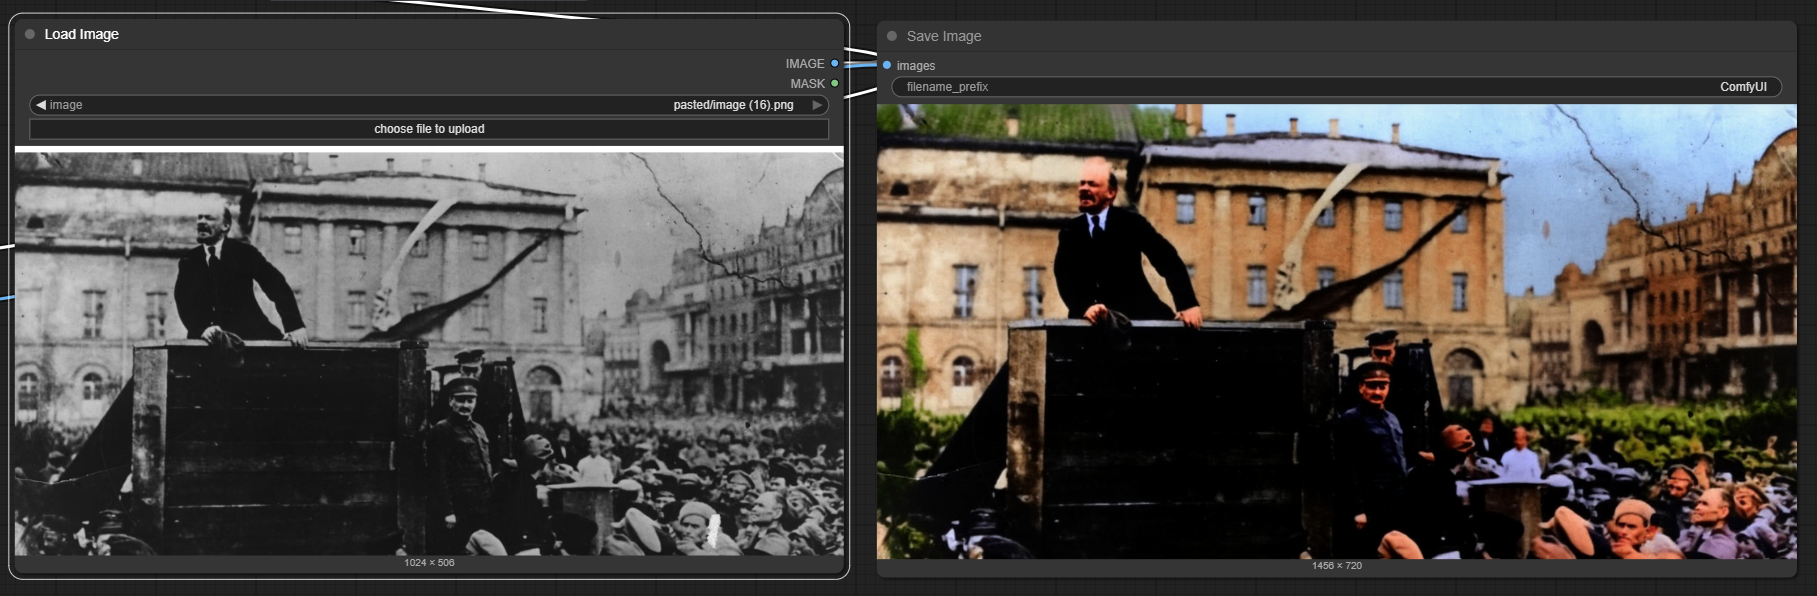Viewport: 1817px width, 596px height.
Task: Click the 1456 × 720 size label
Action: [x=1337, y=566]
